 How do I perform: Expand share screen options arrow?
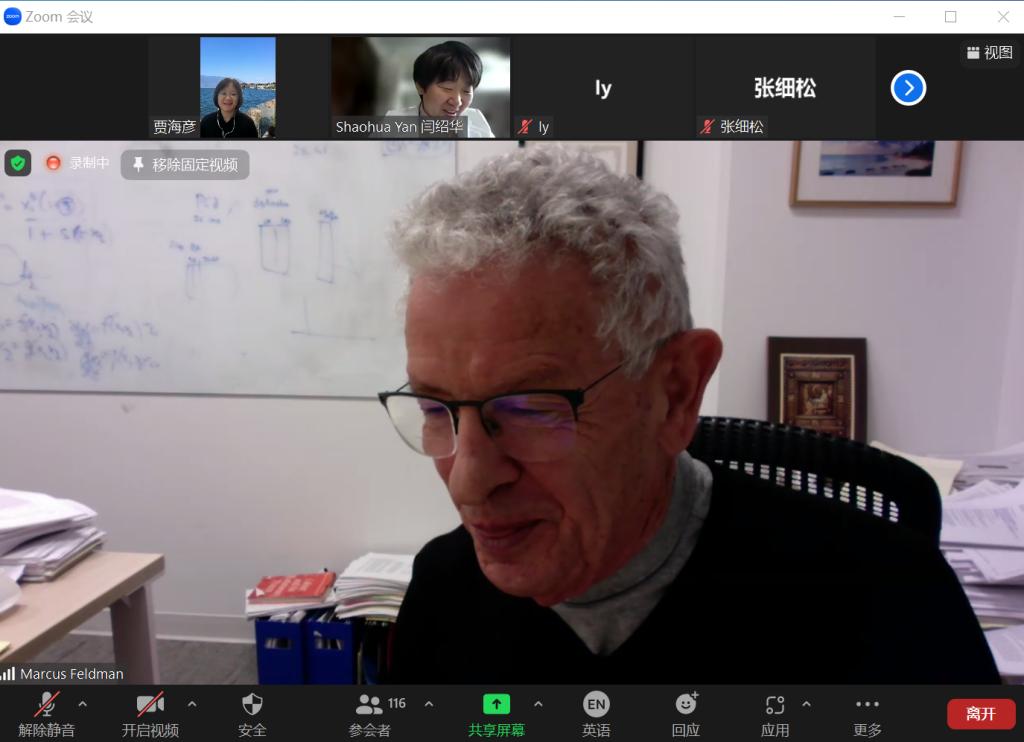538,704
